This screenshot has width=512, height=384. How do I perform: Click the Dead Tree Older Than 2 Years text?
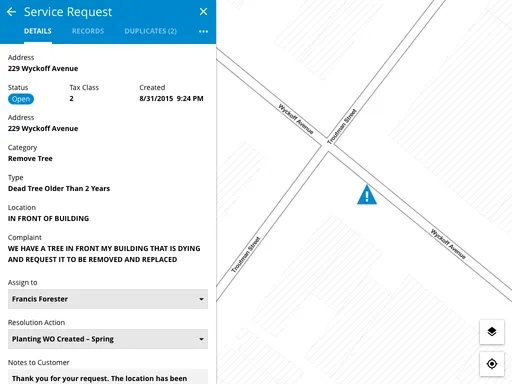pyautogui.click(x=59, y=189)
